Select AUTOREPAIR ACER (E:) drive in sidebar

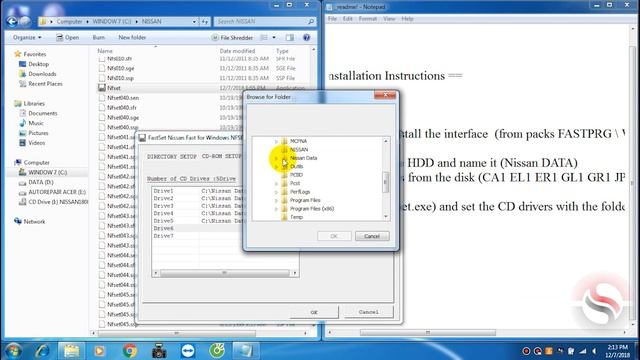(57, 192)
